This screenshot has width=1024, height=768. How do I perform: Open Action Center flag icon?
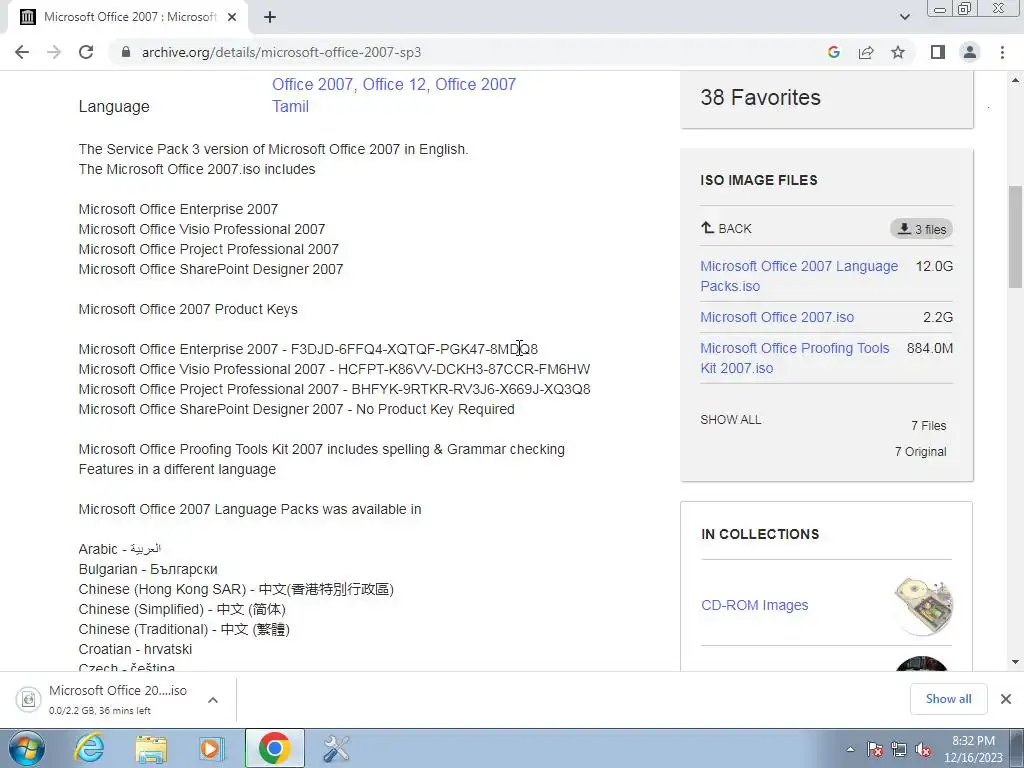[875, 749]
